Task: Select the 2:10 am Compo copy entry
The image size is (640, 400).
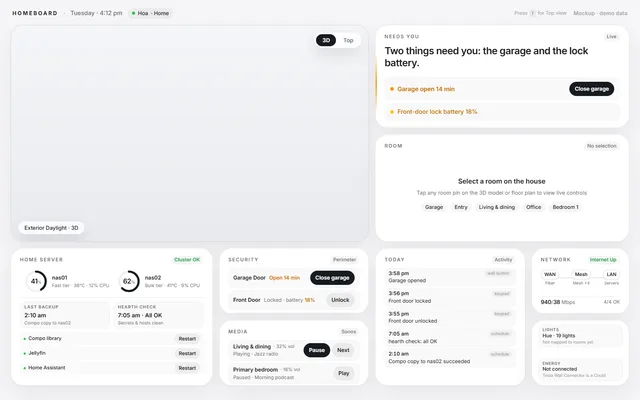Action: coord(450,358)
